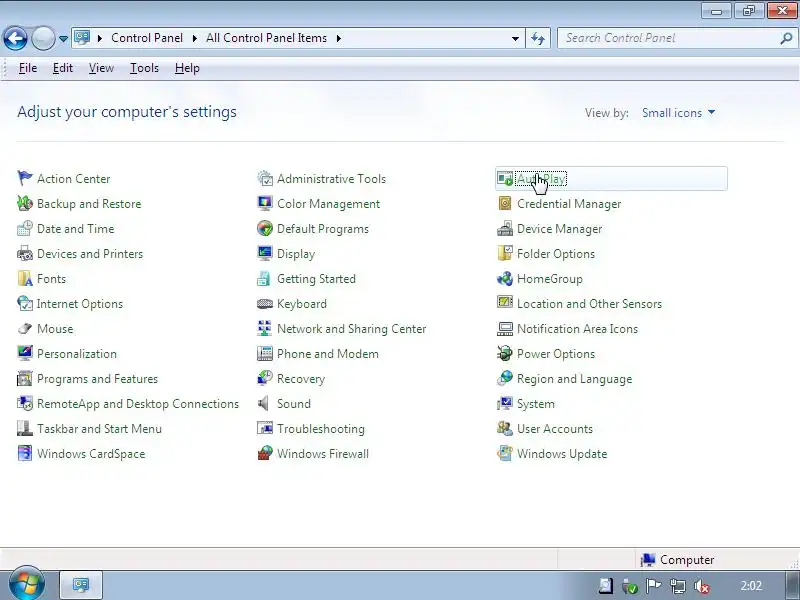Click the Network and Sharing Center icon
The height and width of the screenshot is (600, 800).
click(265, 328)
